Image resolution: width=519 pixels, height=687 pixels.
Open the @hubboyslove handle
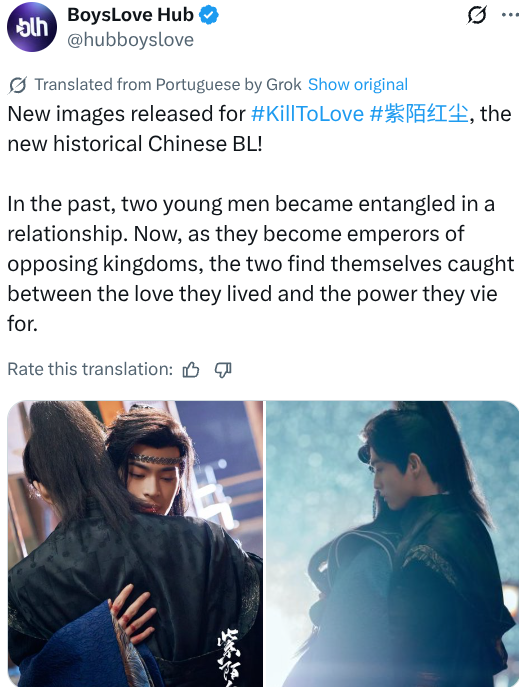(131, 40)
